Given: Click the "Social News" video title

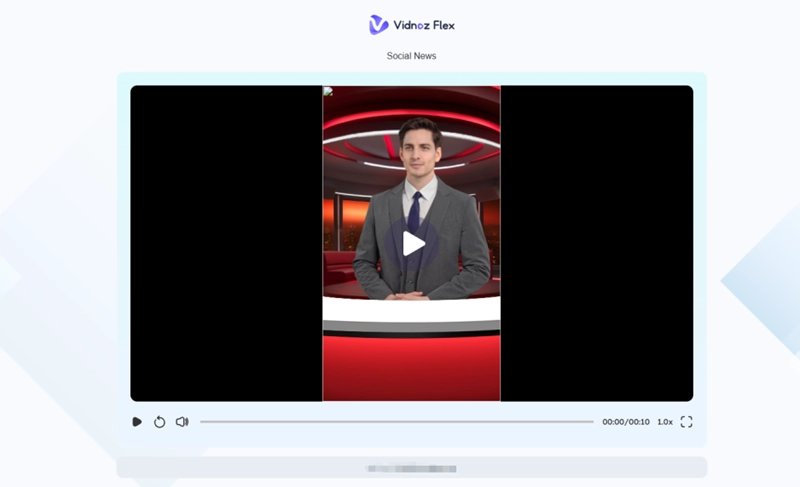Looking at the screenshot, I should tap(411, 56).
